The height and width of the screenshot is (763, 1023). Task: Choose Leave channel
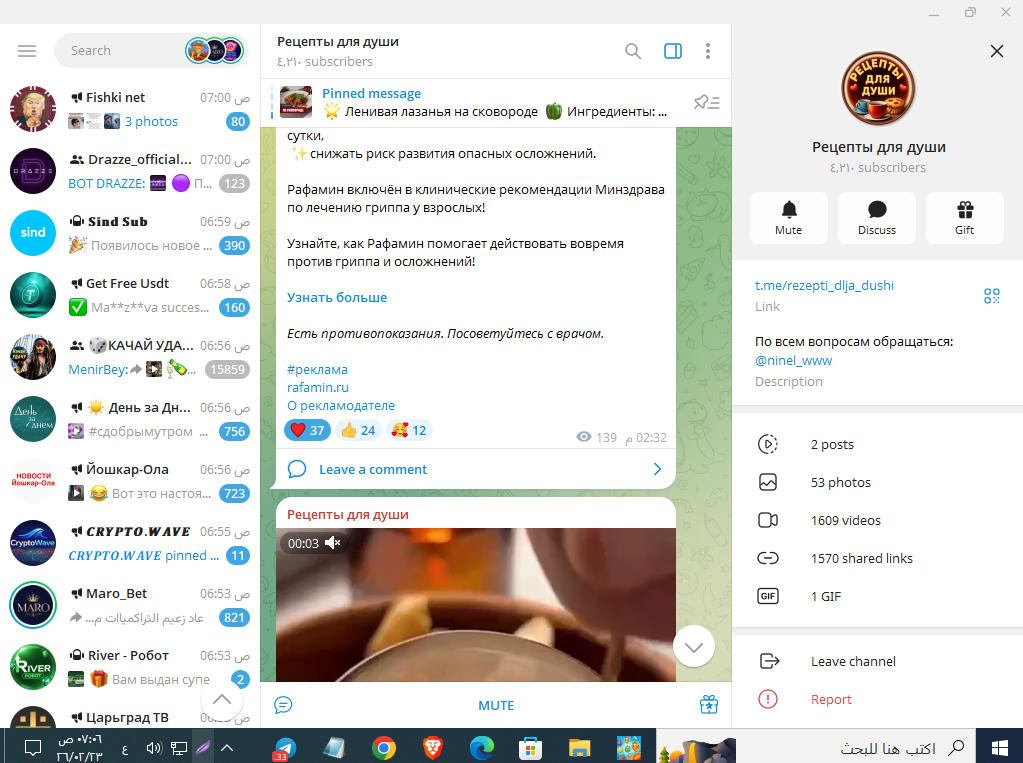pos(878,661)
